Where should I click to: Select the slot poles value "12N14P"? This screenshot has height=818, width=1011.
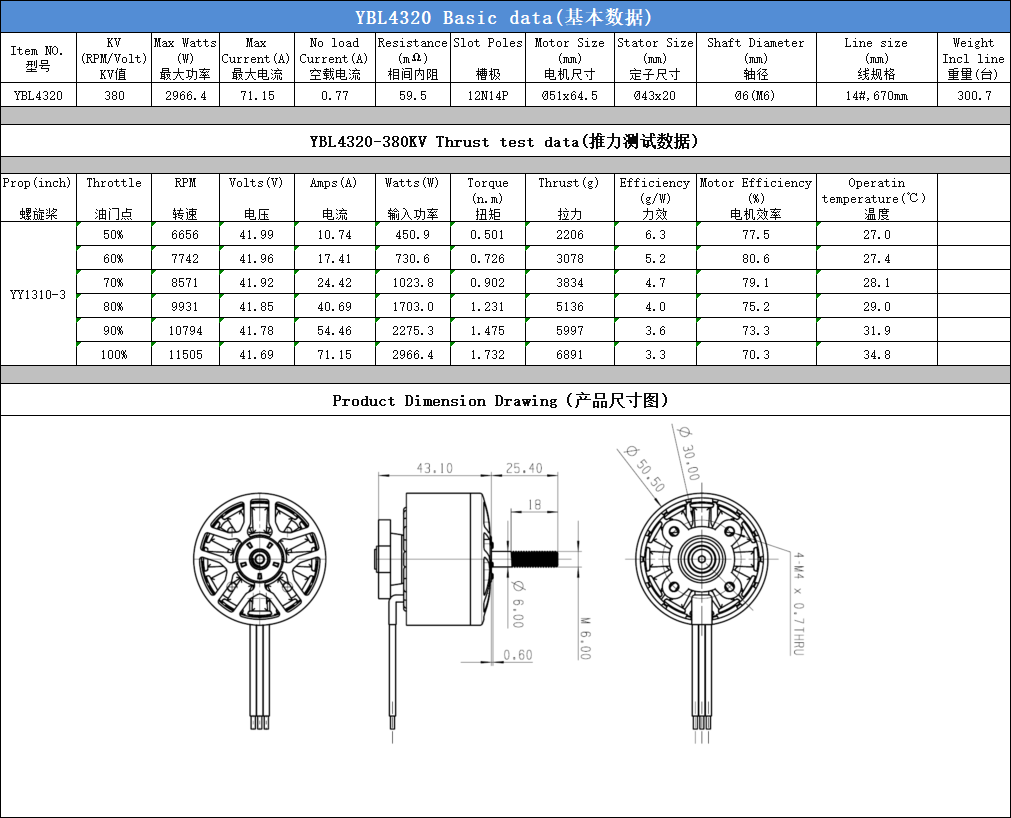pyautogui.click(x=488, y=95)
